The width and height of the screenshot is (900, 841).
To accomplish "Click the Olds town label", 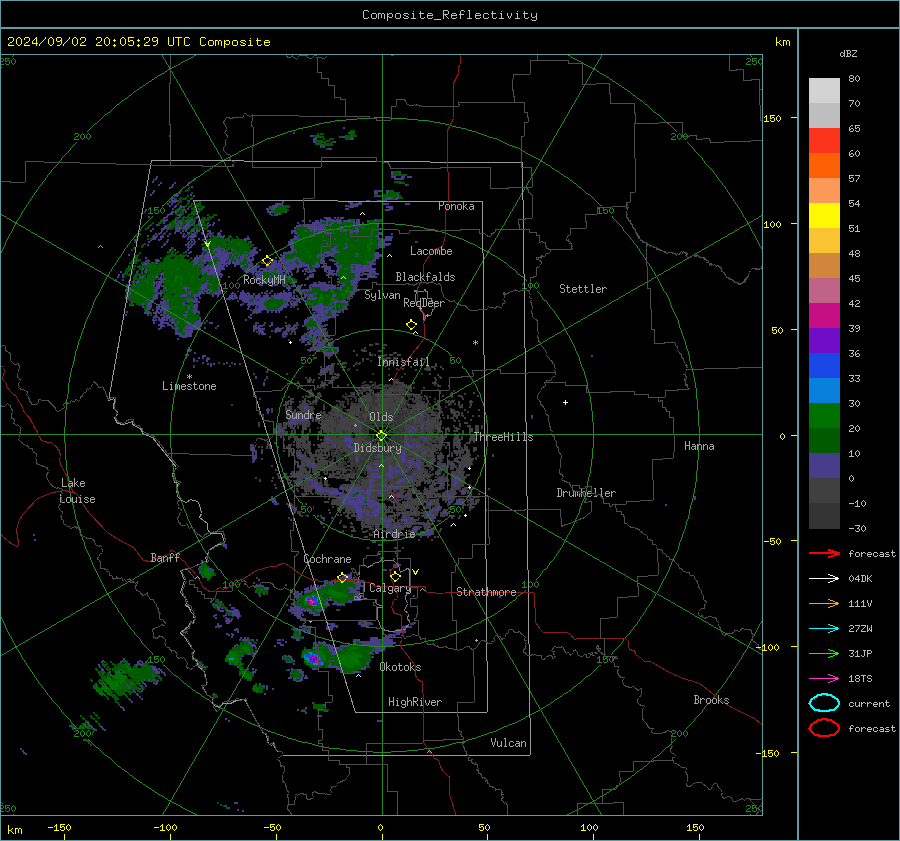I will point(381,417).
